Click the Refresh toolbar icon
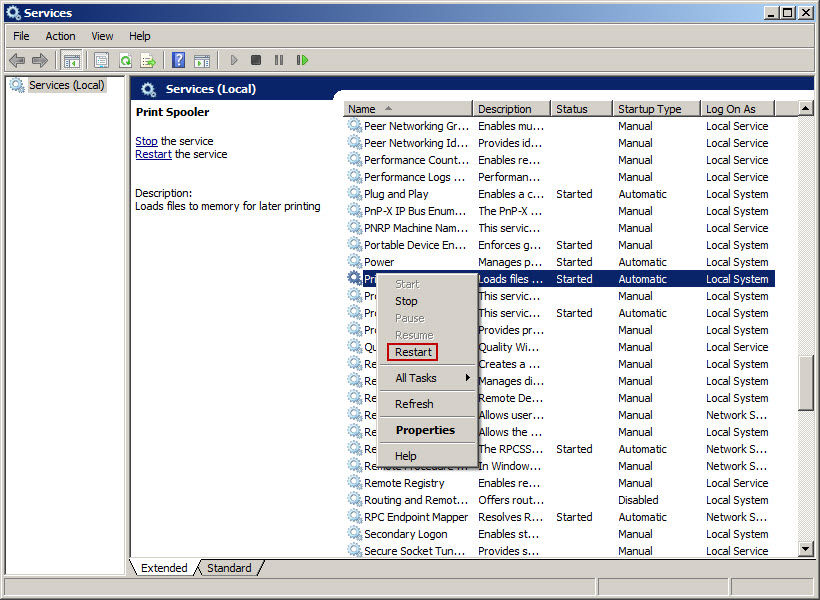820x600 pixels. (x=125, y=60)
